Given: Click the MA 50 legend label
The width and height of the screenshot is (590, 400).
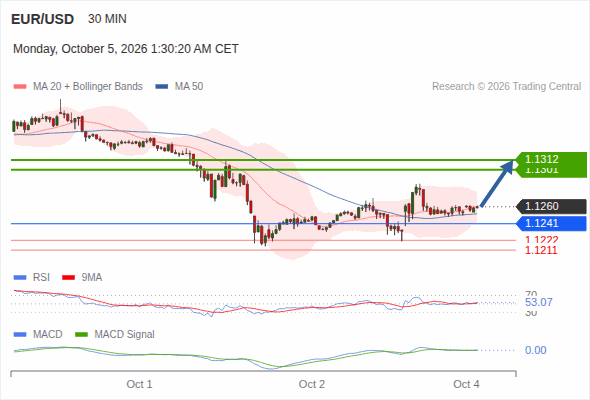Looking at the screenshot, I should tap(189, 87).
